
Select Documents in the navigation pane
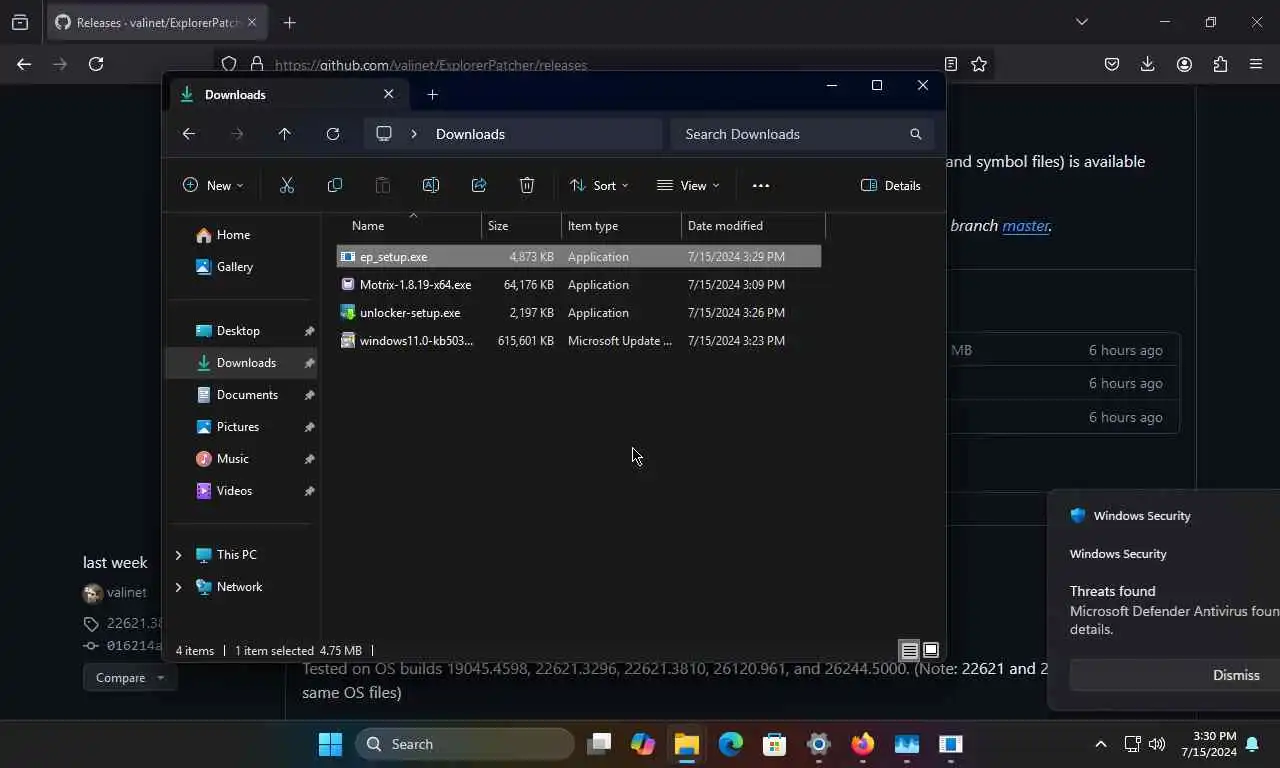pos(242,395)
